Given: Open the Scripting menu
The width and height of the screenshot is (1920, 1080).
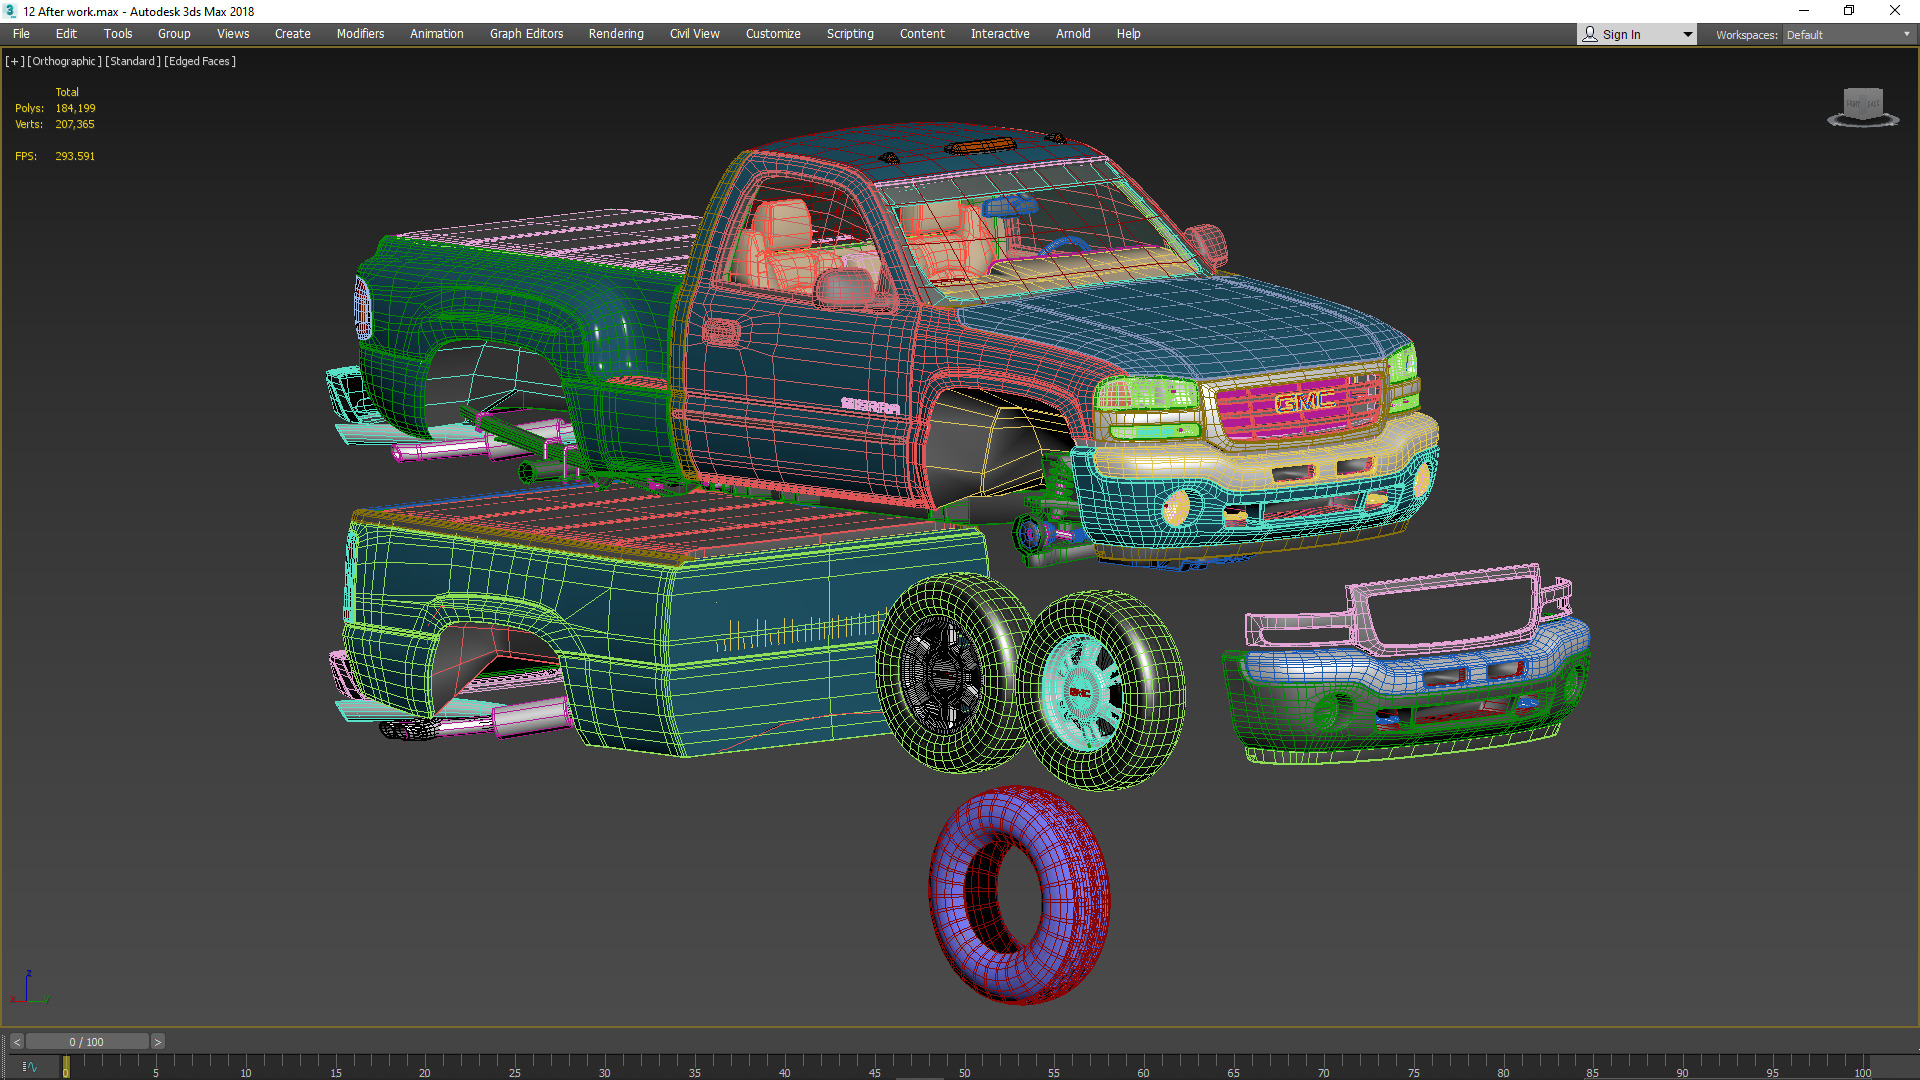Looking at the screenshot, I should coord(849,34).
